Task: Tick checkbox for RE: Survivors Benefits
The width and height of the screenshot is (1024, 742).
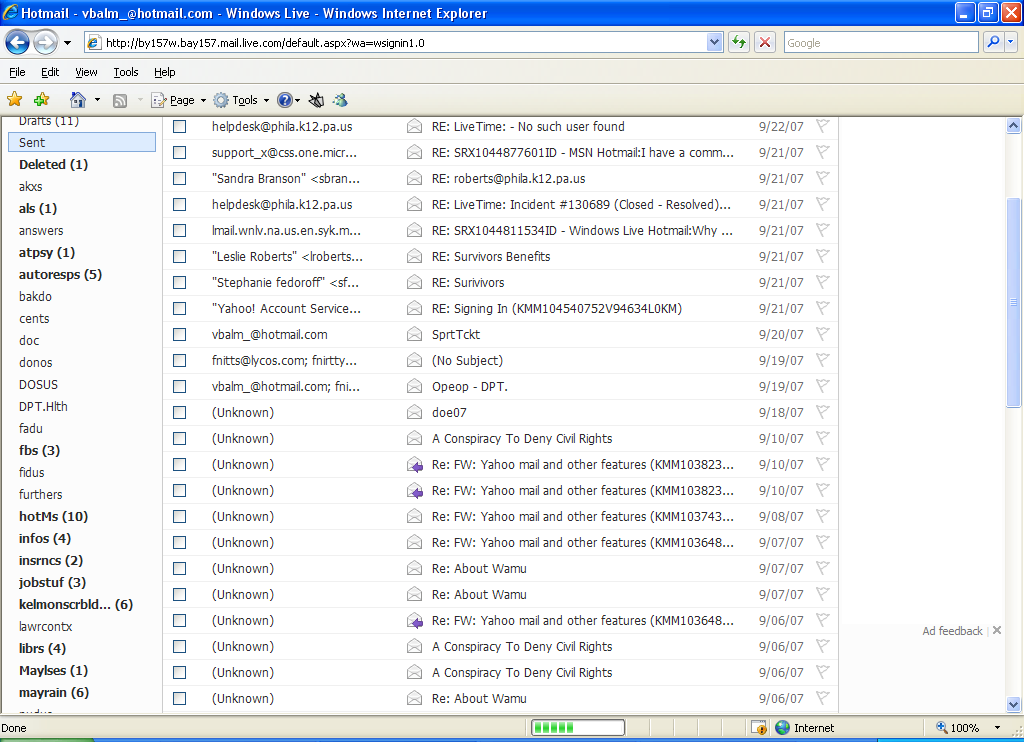Action: click(180, 256)
